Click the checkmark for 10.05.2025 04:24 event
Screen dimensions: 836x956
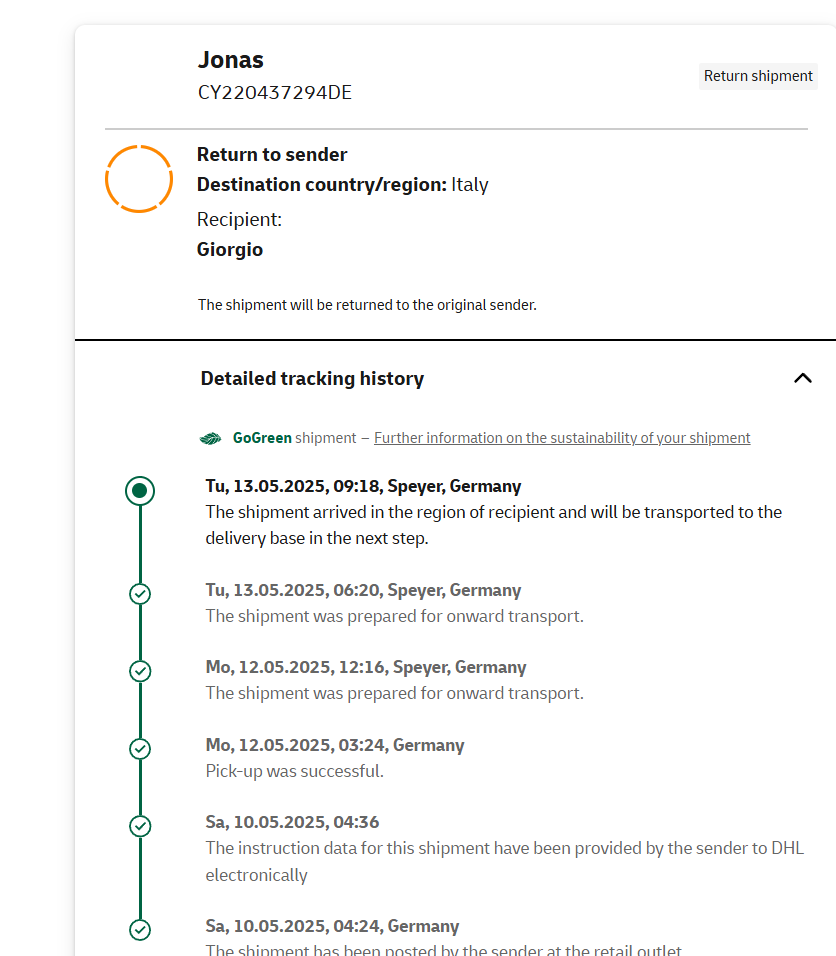point(140,930)
